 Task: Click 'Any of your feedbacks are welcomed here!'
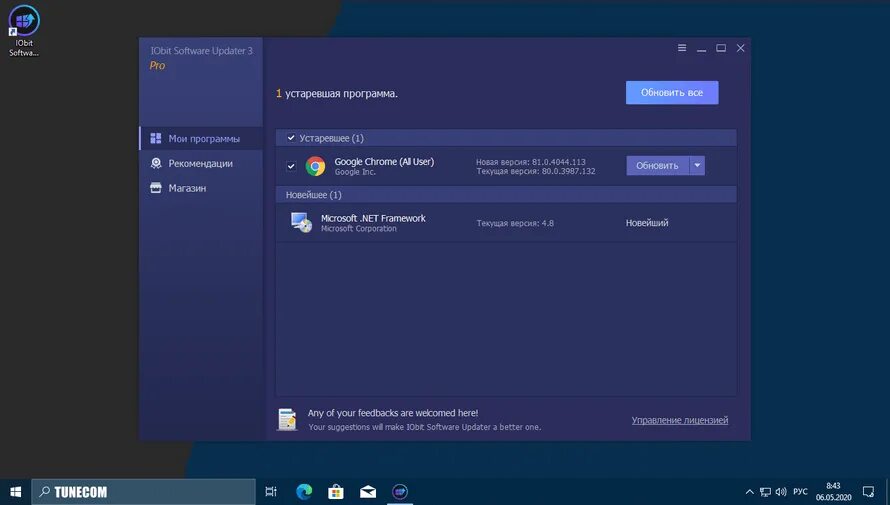coord(393,413)
